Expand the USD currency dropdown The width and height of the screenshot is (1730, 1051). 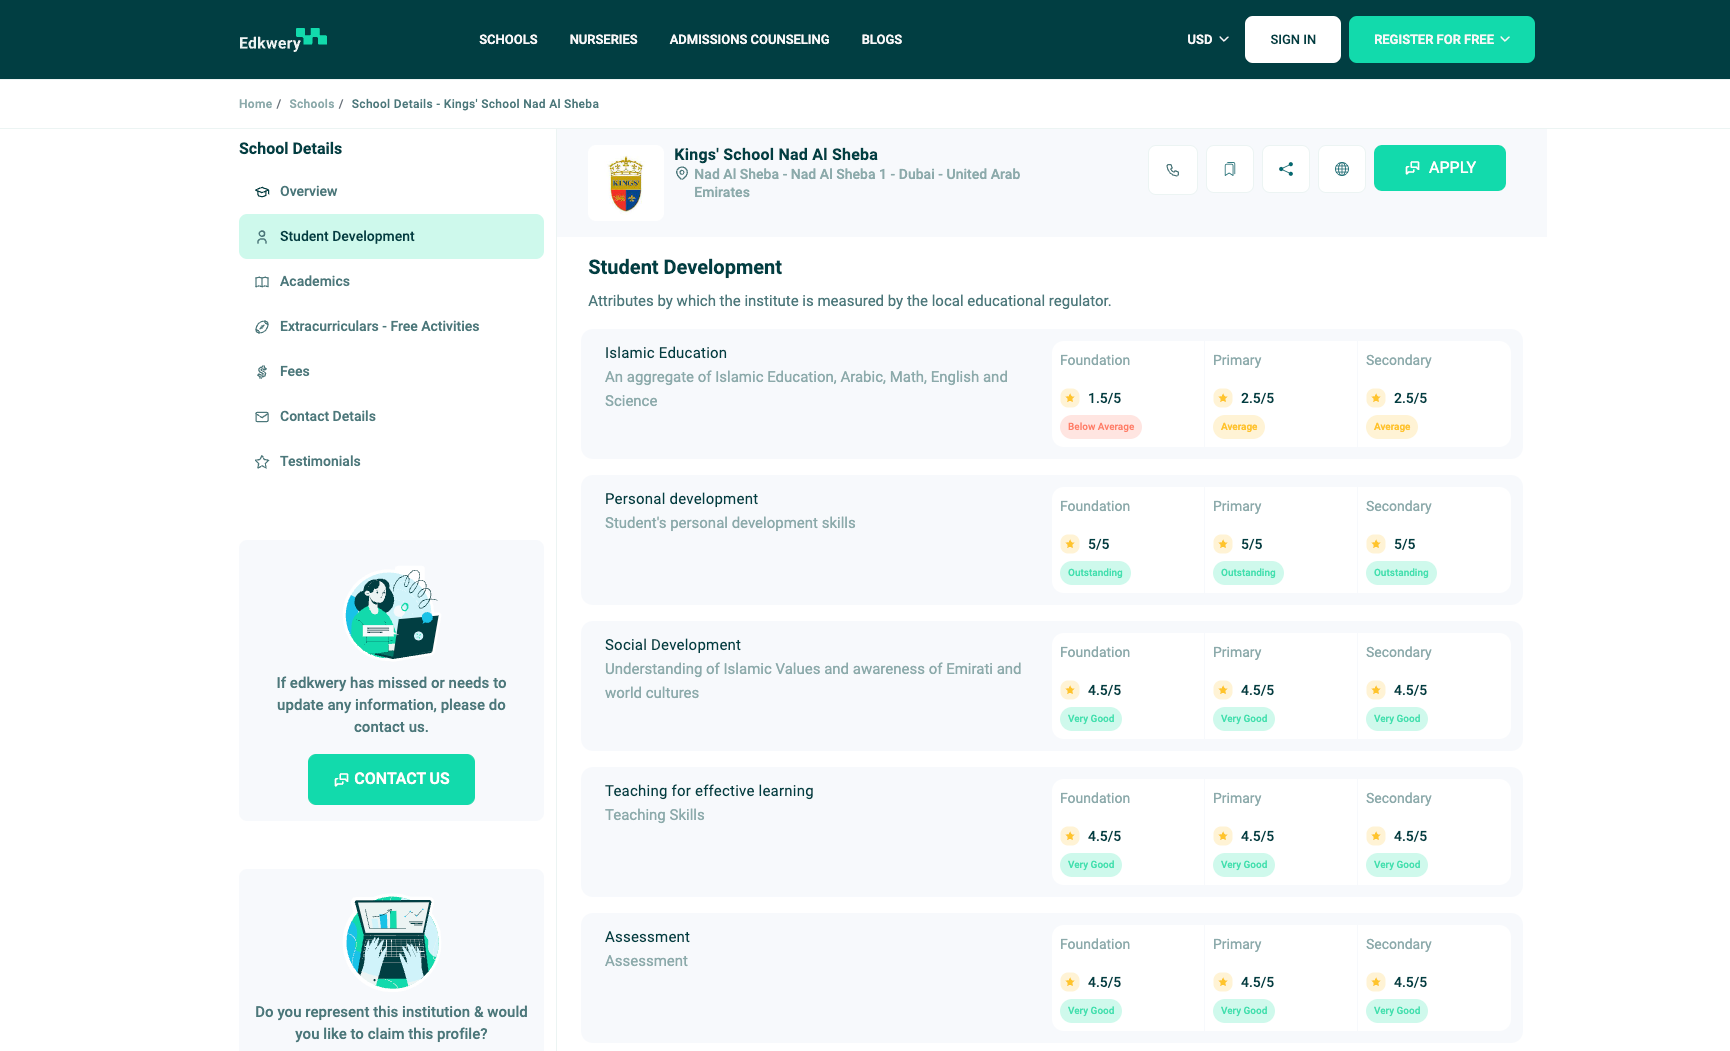point(1207,40)
